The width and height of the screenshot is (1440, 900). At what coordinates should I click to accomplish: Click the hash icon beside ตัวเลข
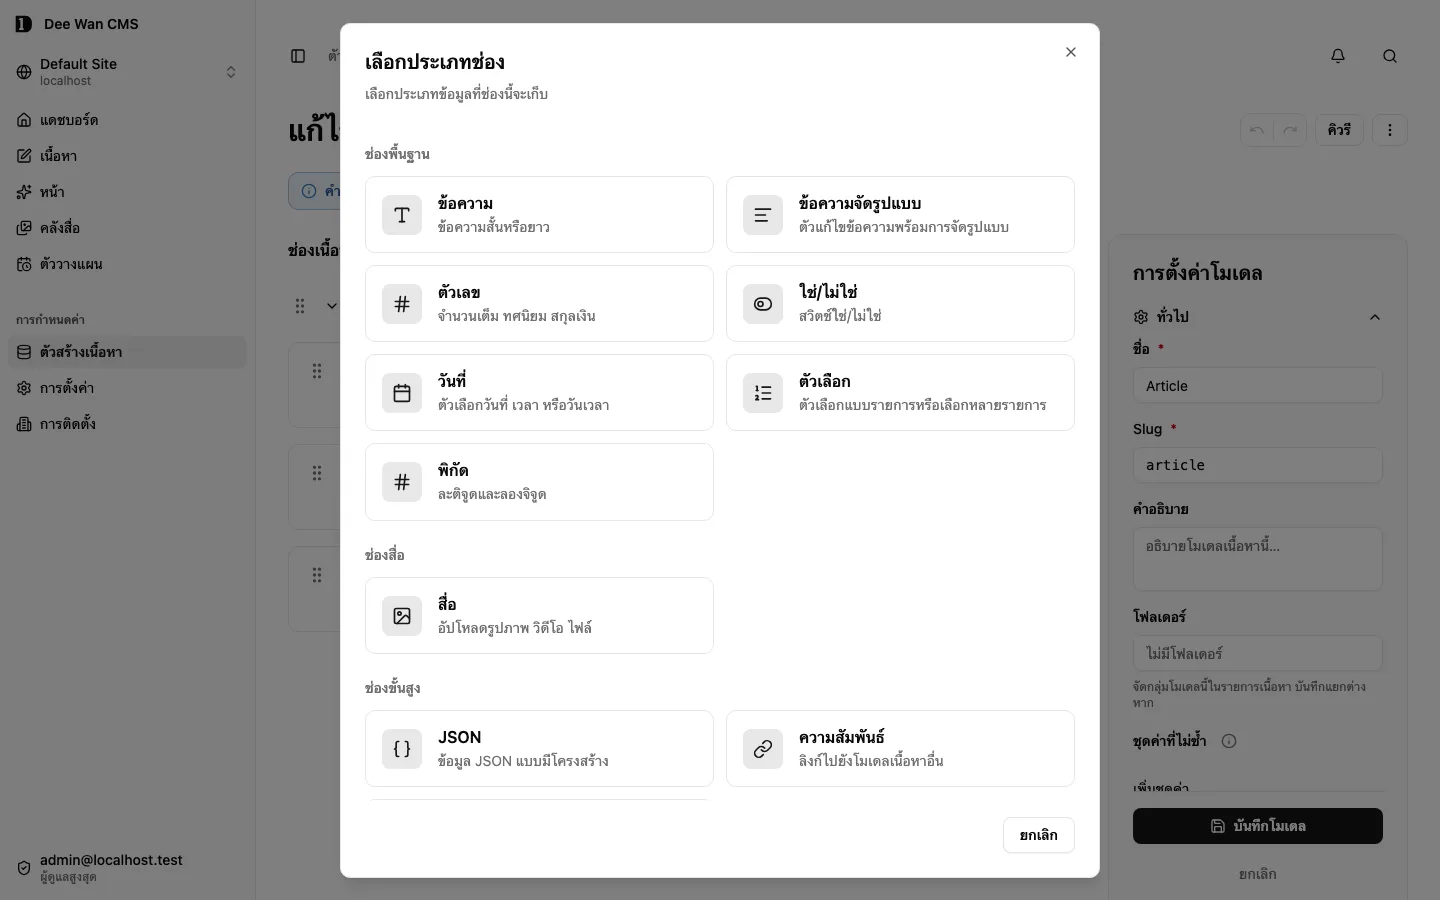[402, 304]
